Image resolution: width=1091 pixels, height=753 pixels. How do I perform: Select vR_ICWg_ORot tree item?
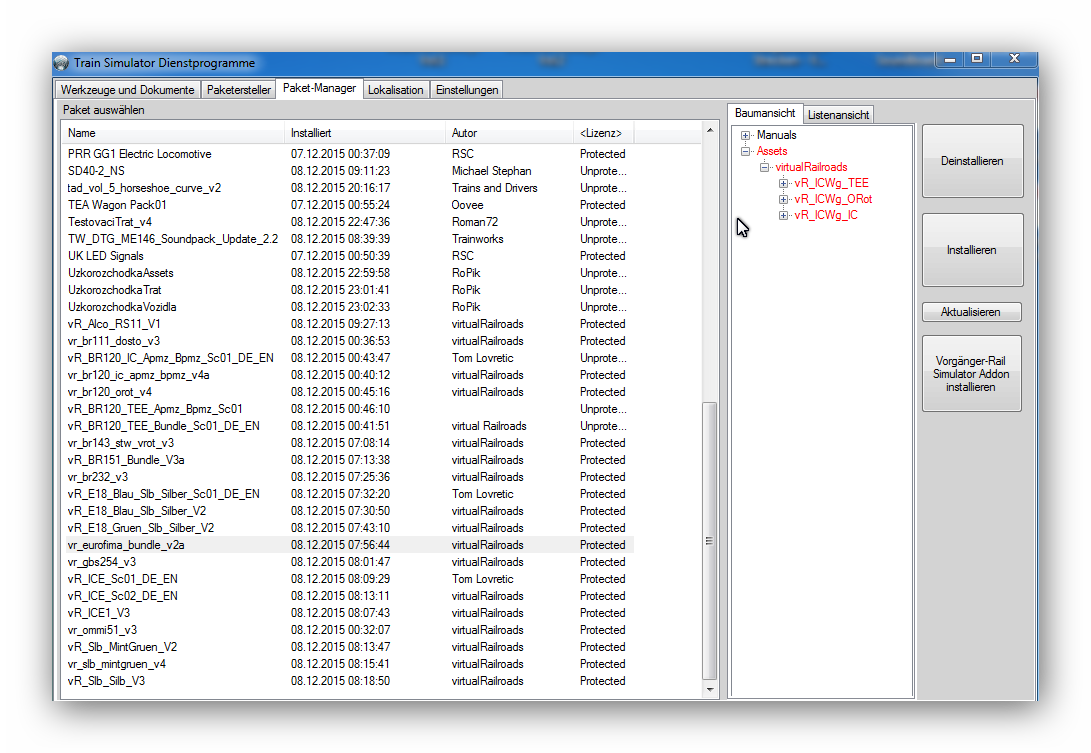pos(833,199)
